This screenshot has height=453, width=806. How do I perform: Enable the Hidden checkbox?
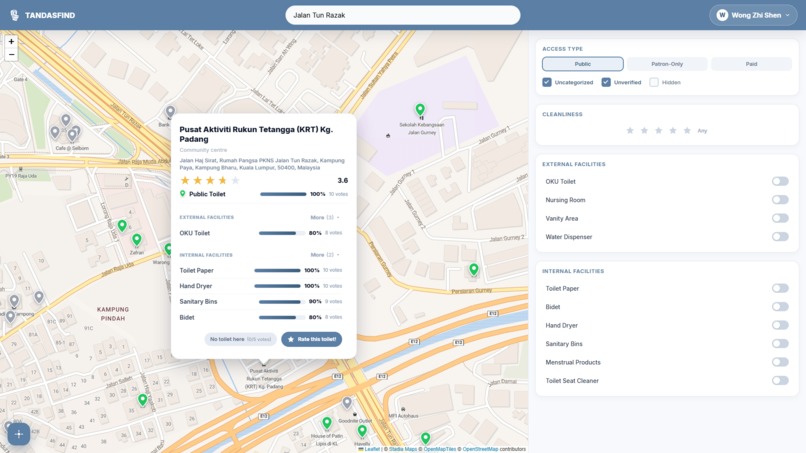(x=654, y=82)
